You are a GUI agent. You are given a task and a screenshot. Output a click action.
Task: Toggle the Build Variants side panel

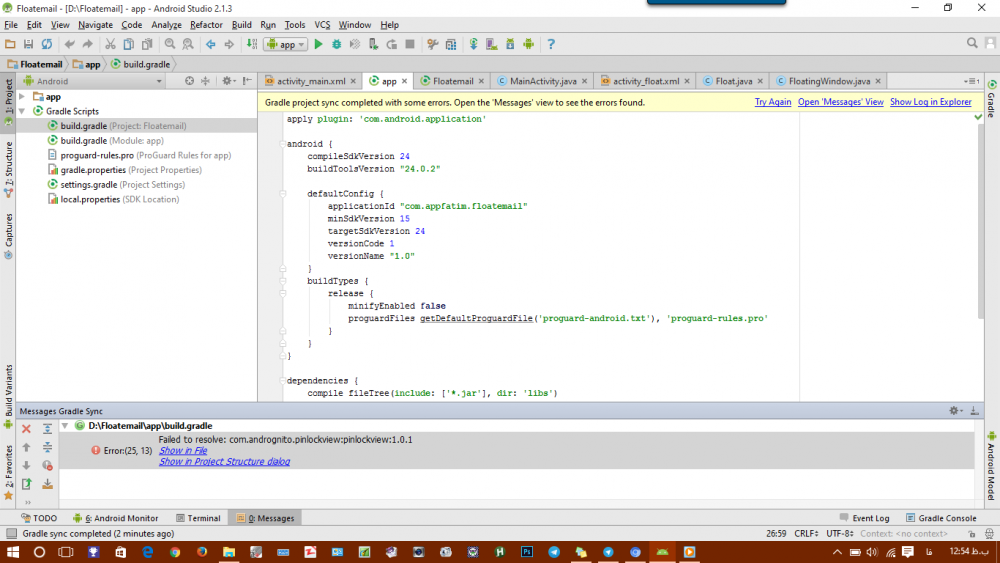(9, 390)
